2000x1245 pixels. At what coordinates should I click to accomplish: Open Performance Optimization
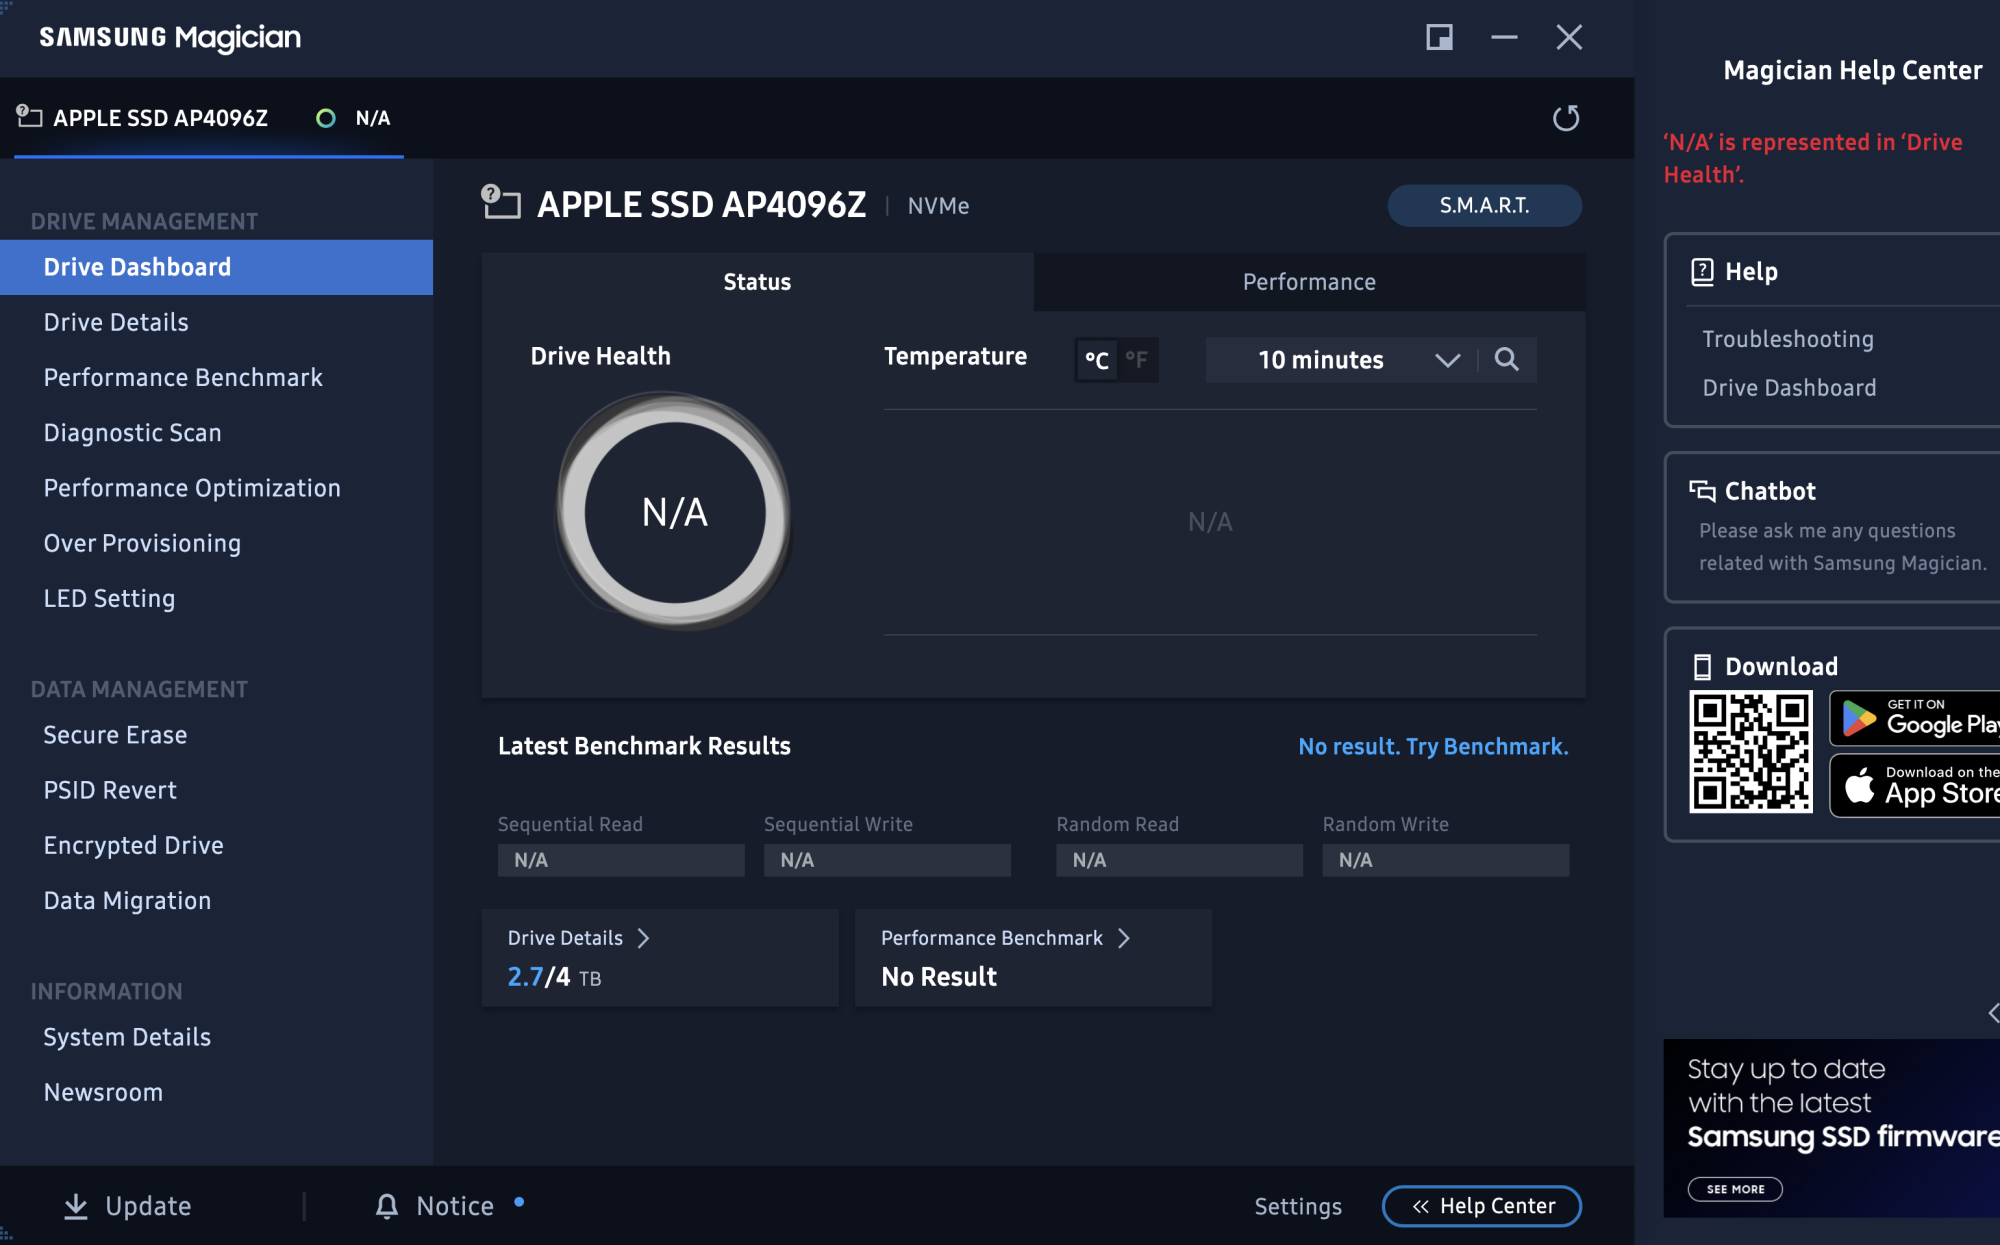[x=192, y=487]
